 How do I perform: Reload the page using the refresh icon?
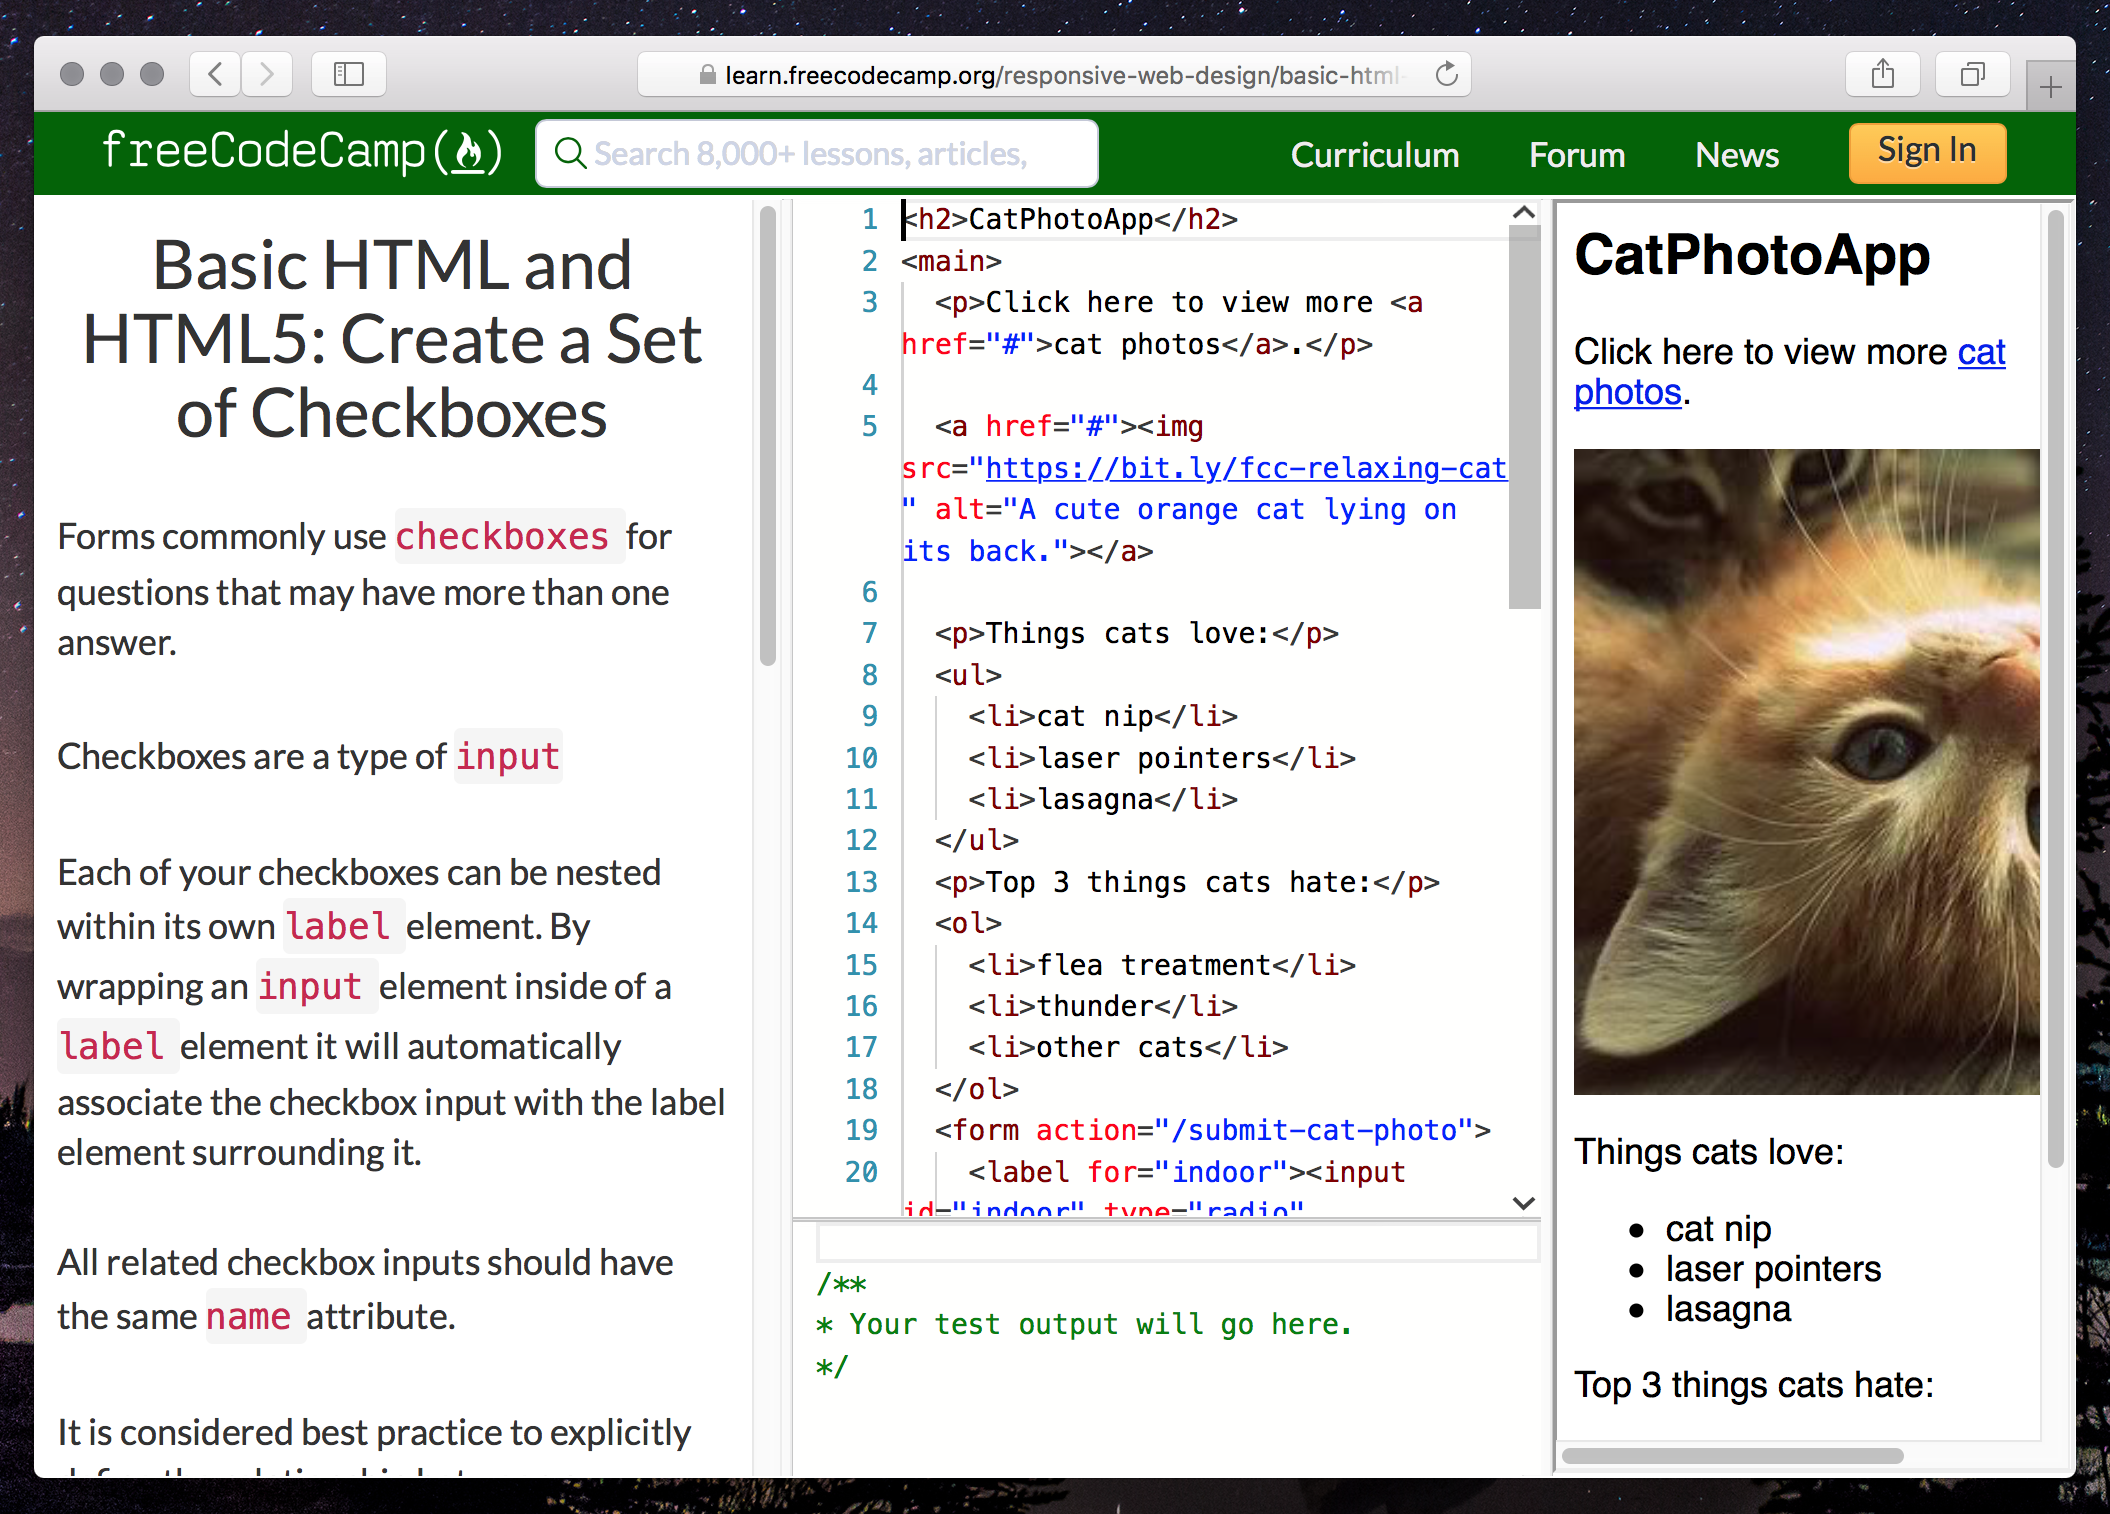point(1447,73)
